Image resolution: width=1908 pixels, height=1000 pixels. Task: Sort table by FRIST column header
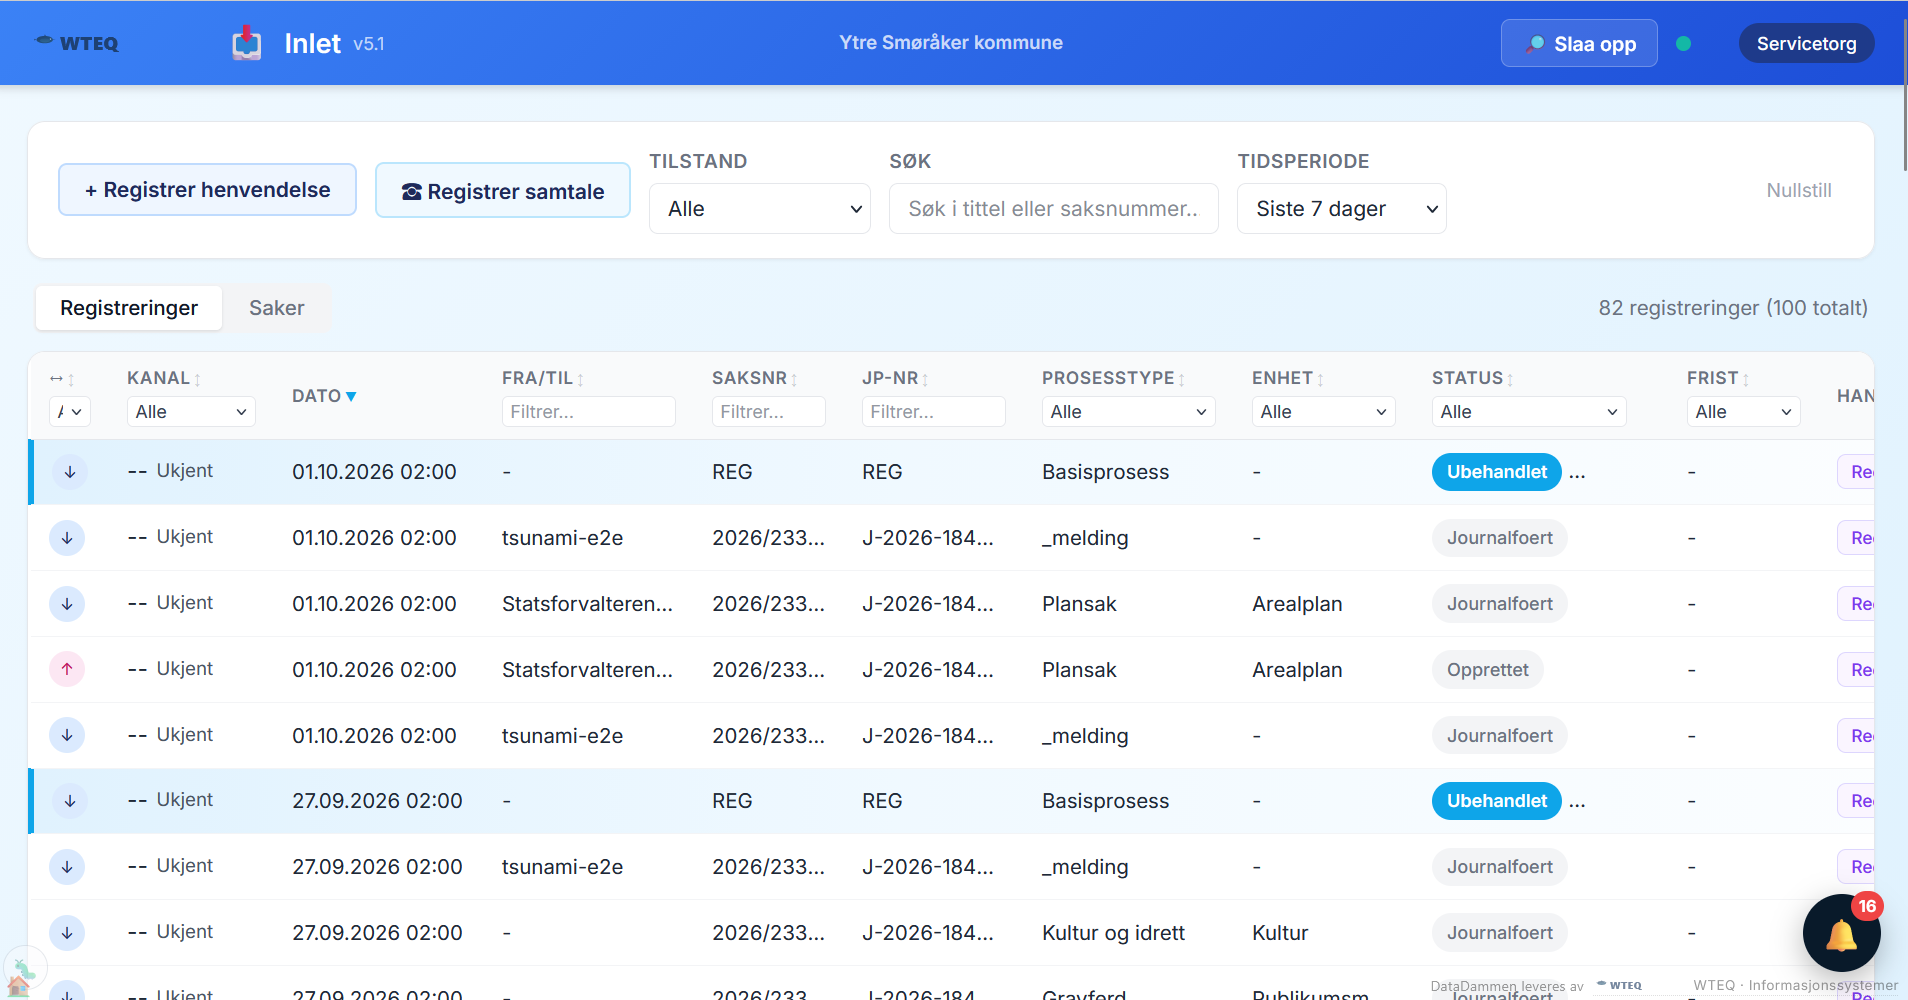1718,378
